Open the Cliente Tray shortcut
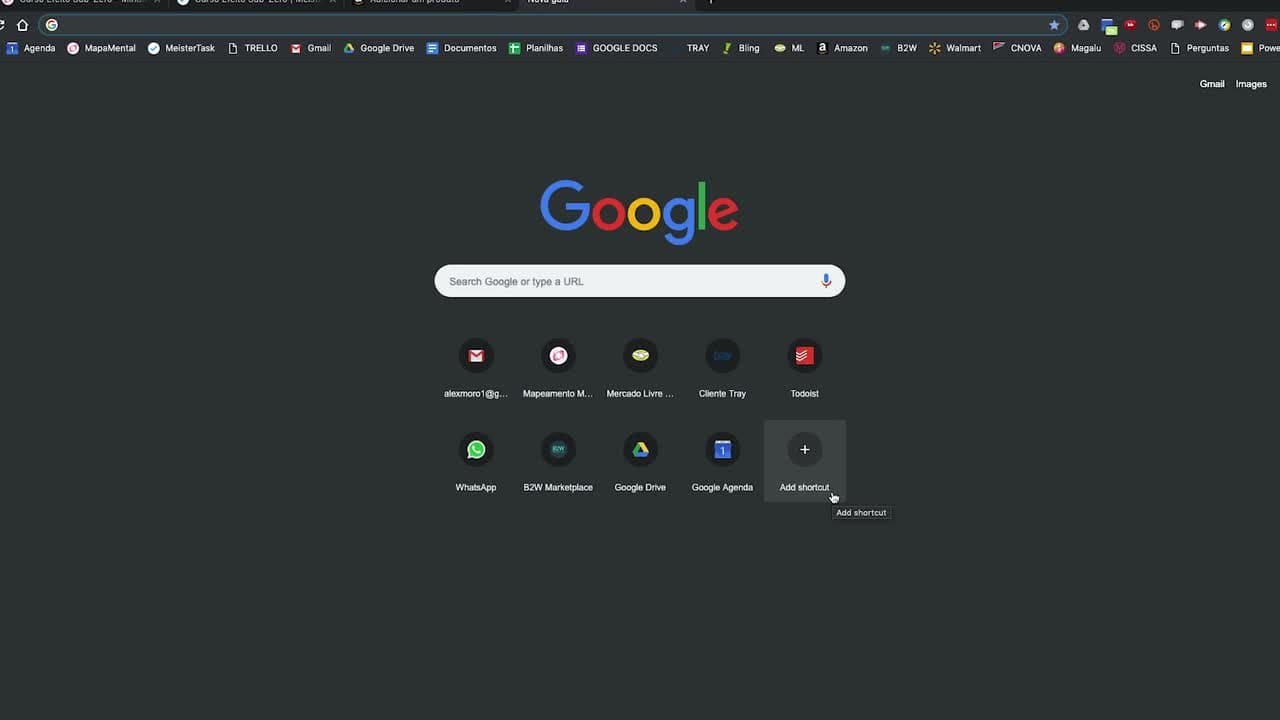 pos(722,366)
